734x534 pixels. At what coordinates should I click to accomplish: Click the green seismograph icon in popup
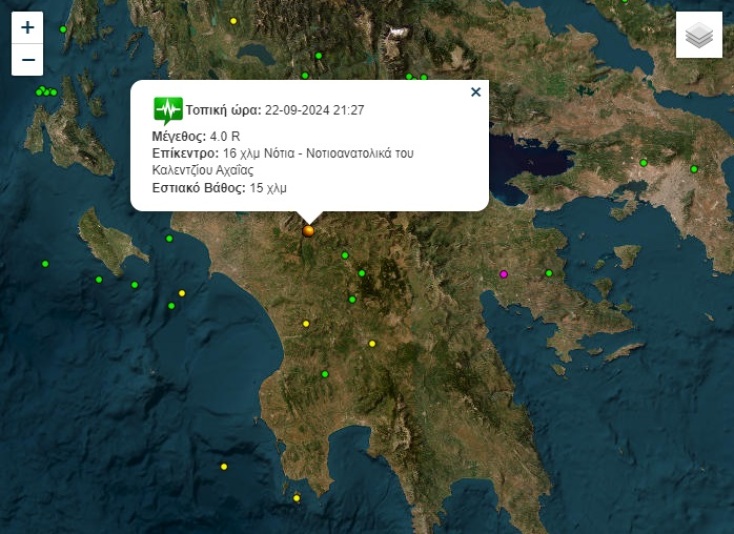167,109
